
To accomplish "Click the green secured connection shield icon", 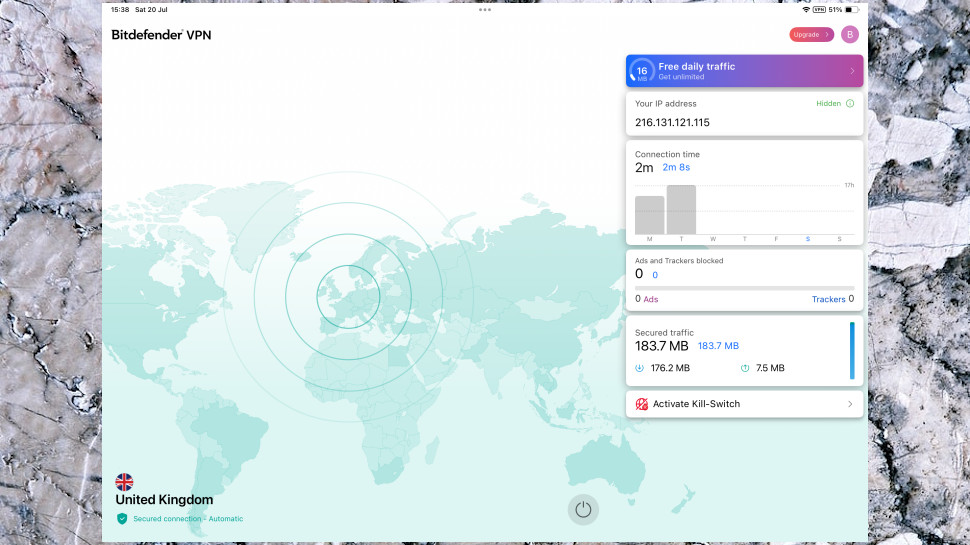I will pyautogui.click(x=122, y=518).
